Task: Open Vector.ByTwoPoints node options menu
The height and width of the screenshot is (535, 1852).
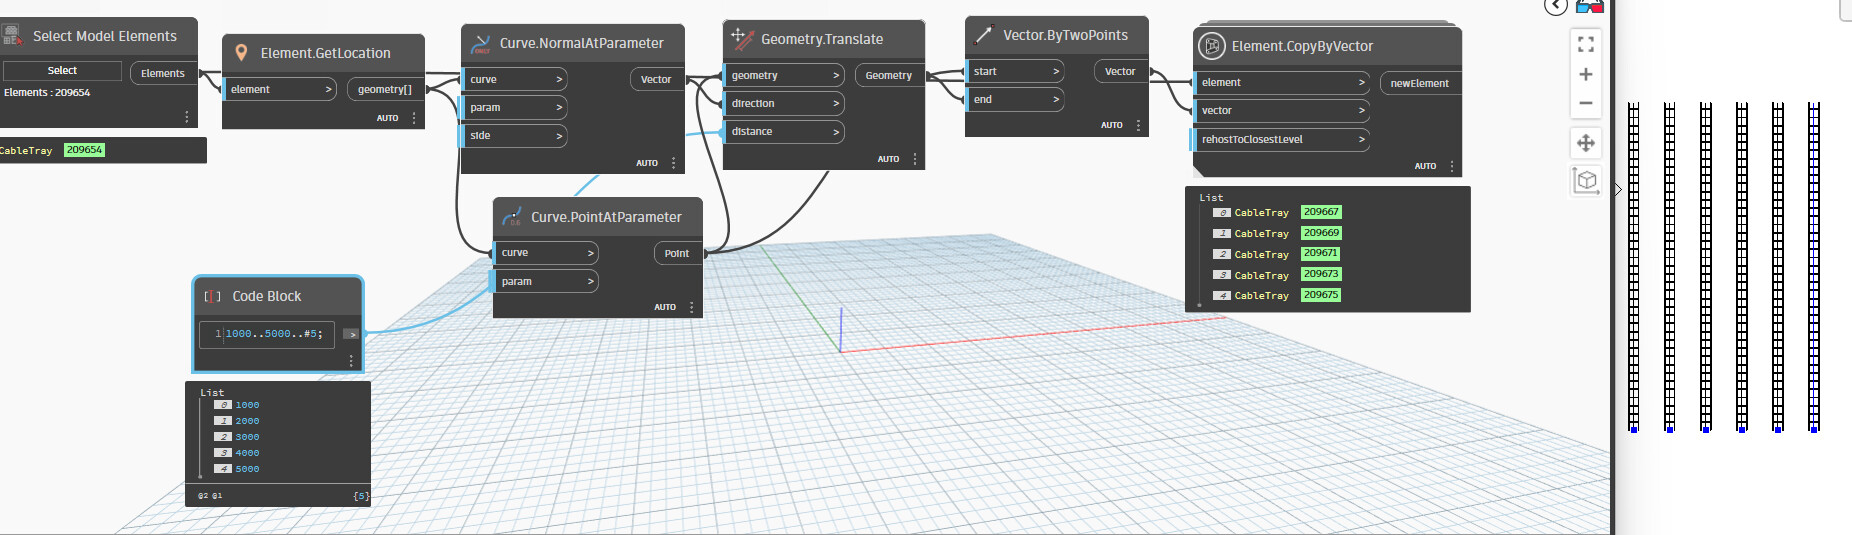Action: click(x=1138, y=126)
